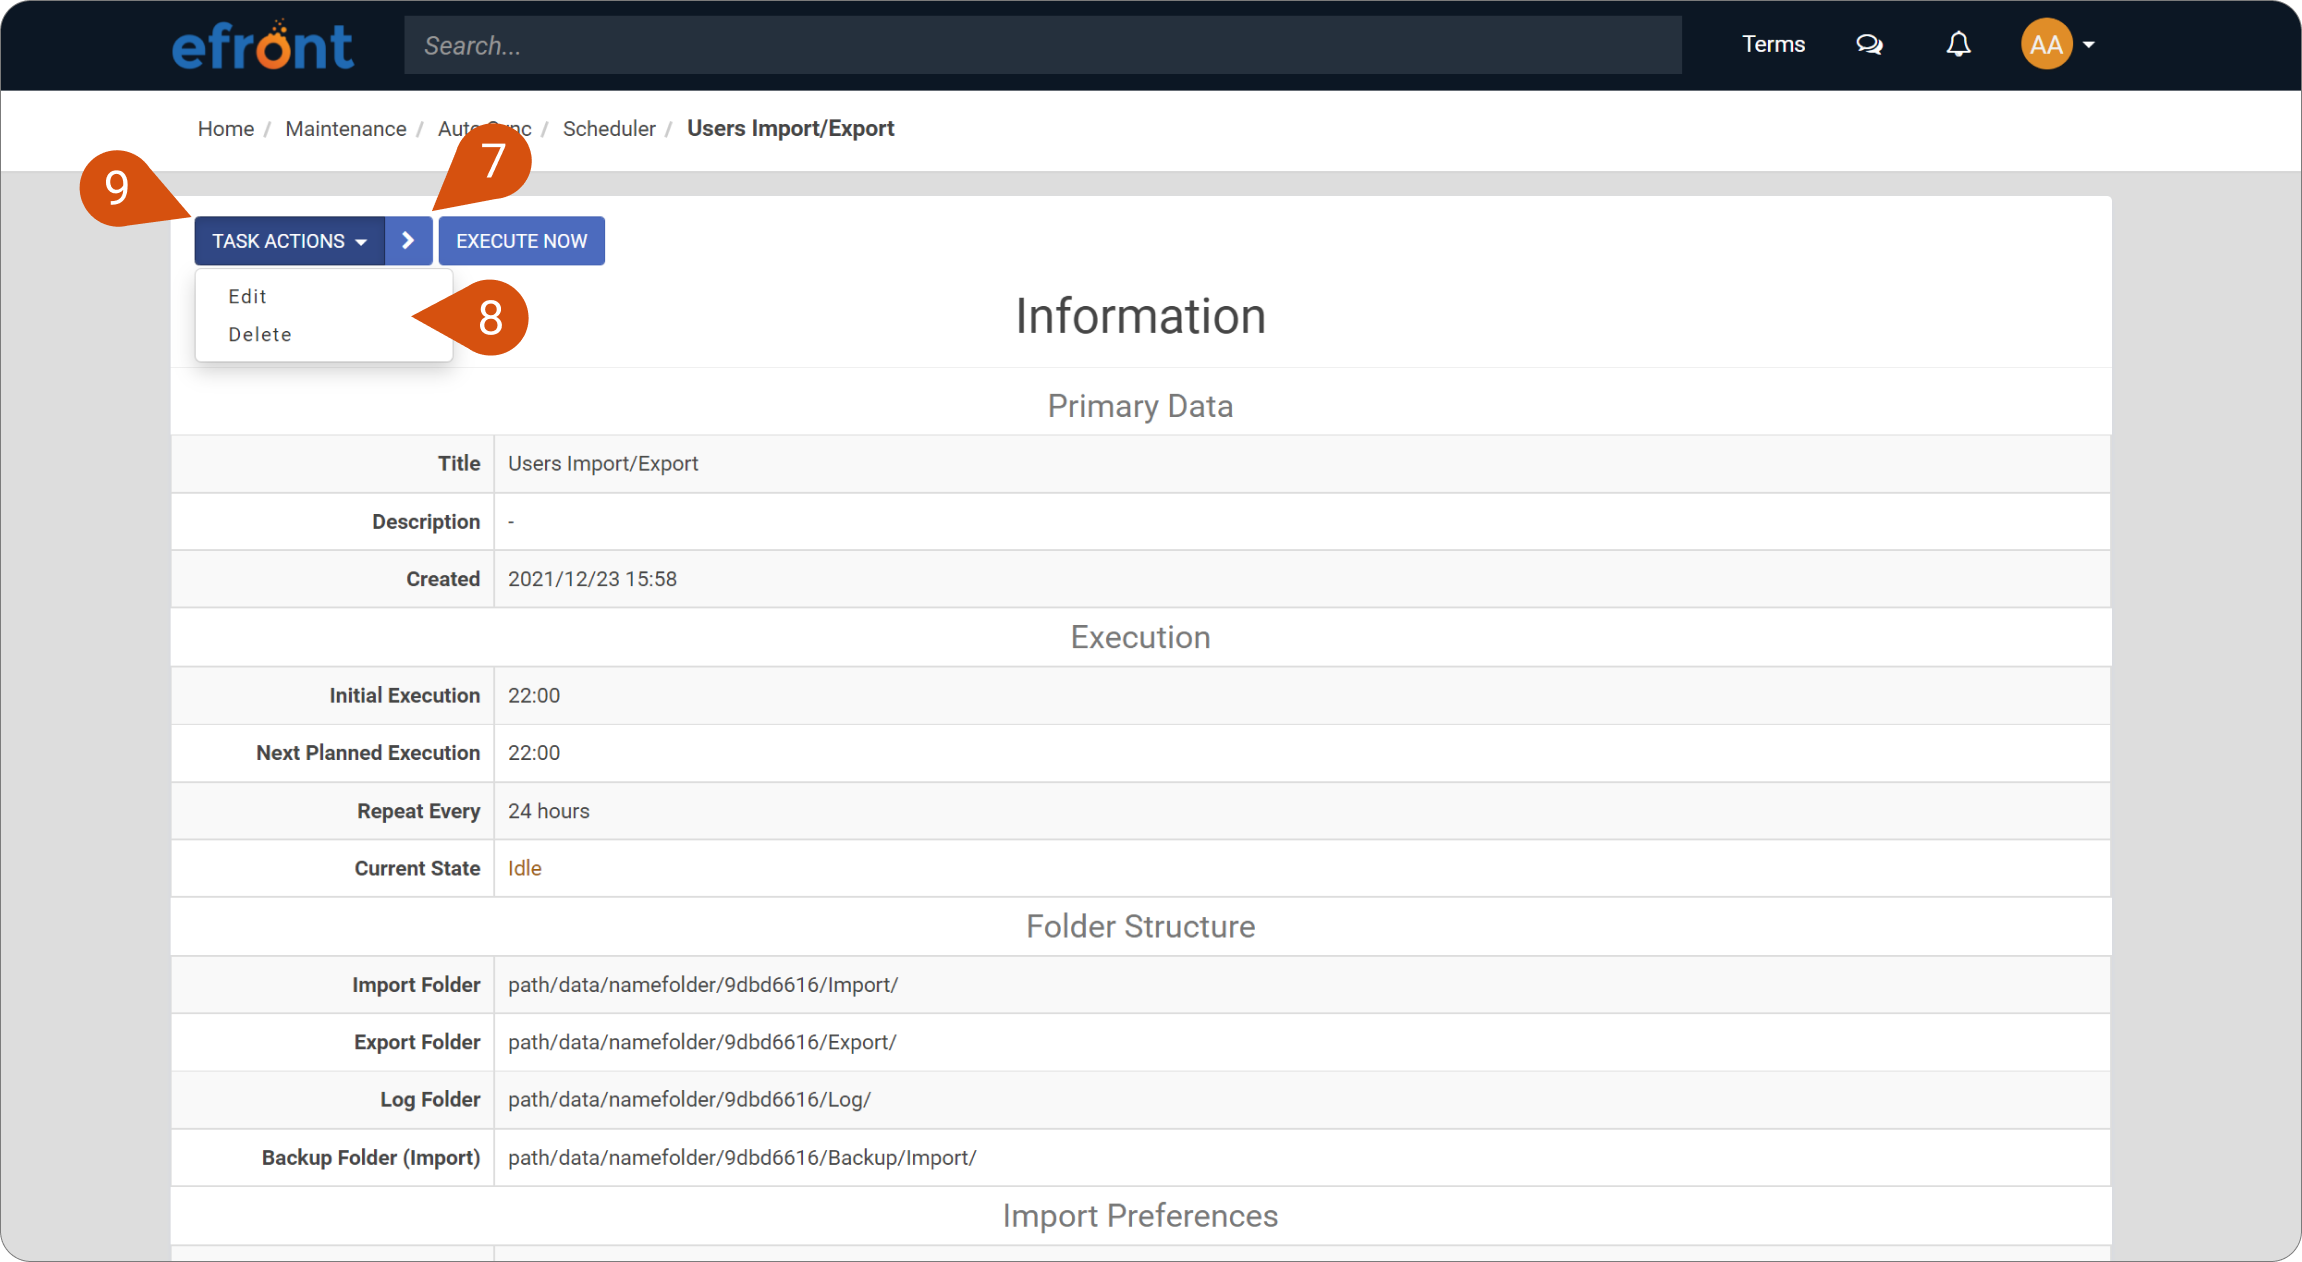Open the Terms link

pos(1773,44)
